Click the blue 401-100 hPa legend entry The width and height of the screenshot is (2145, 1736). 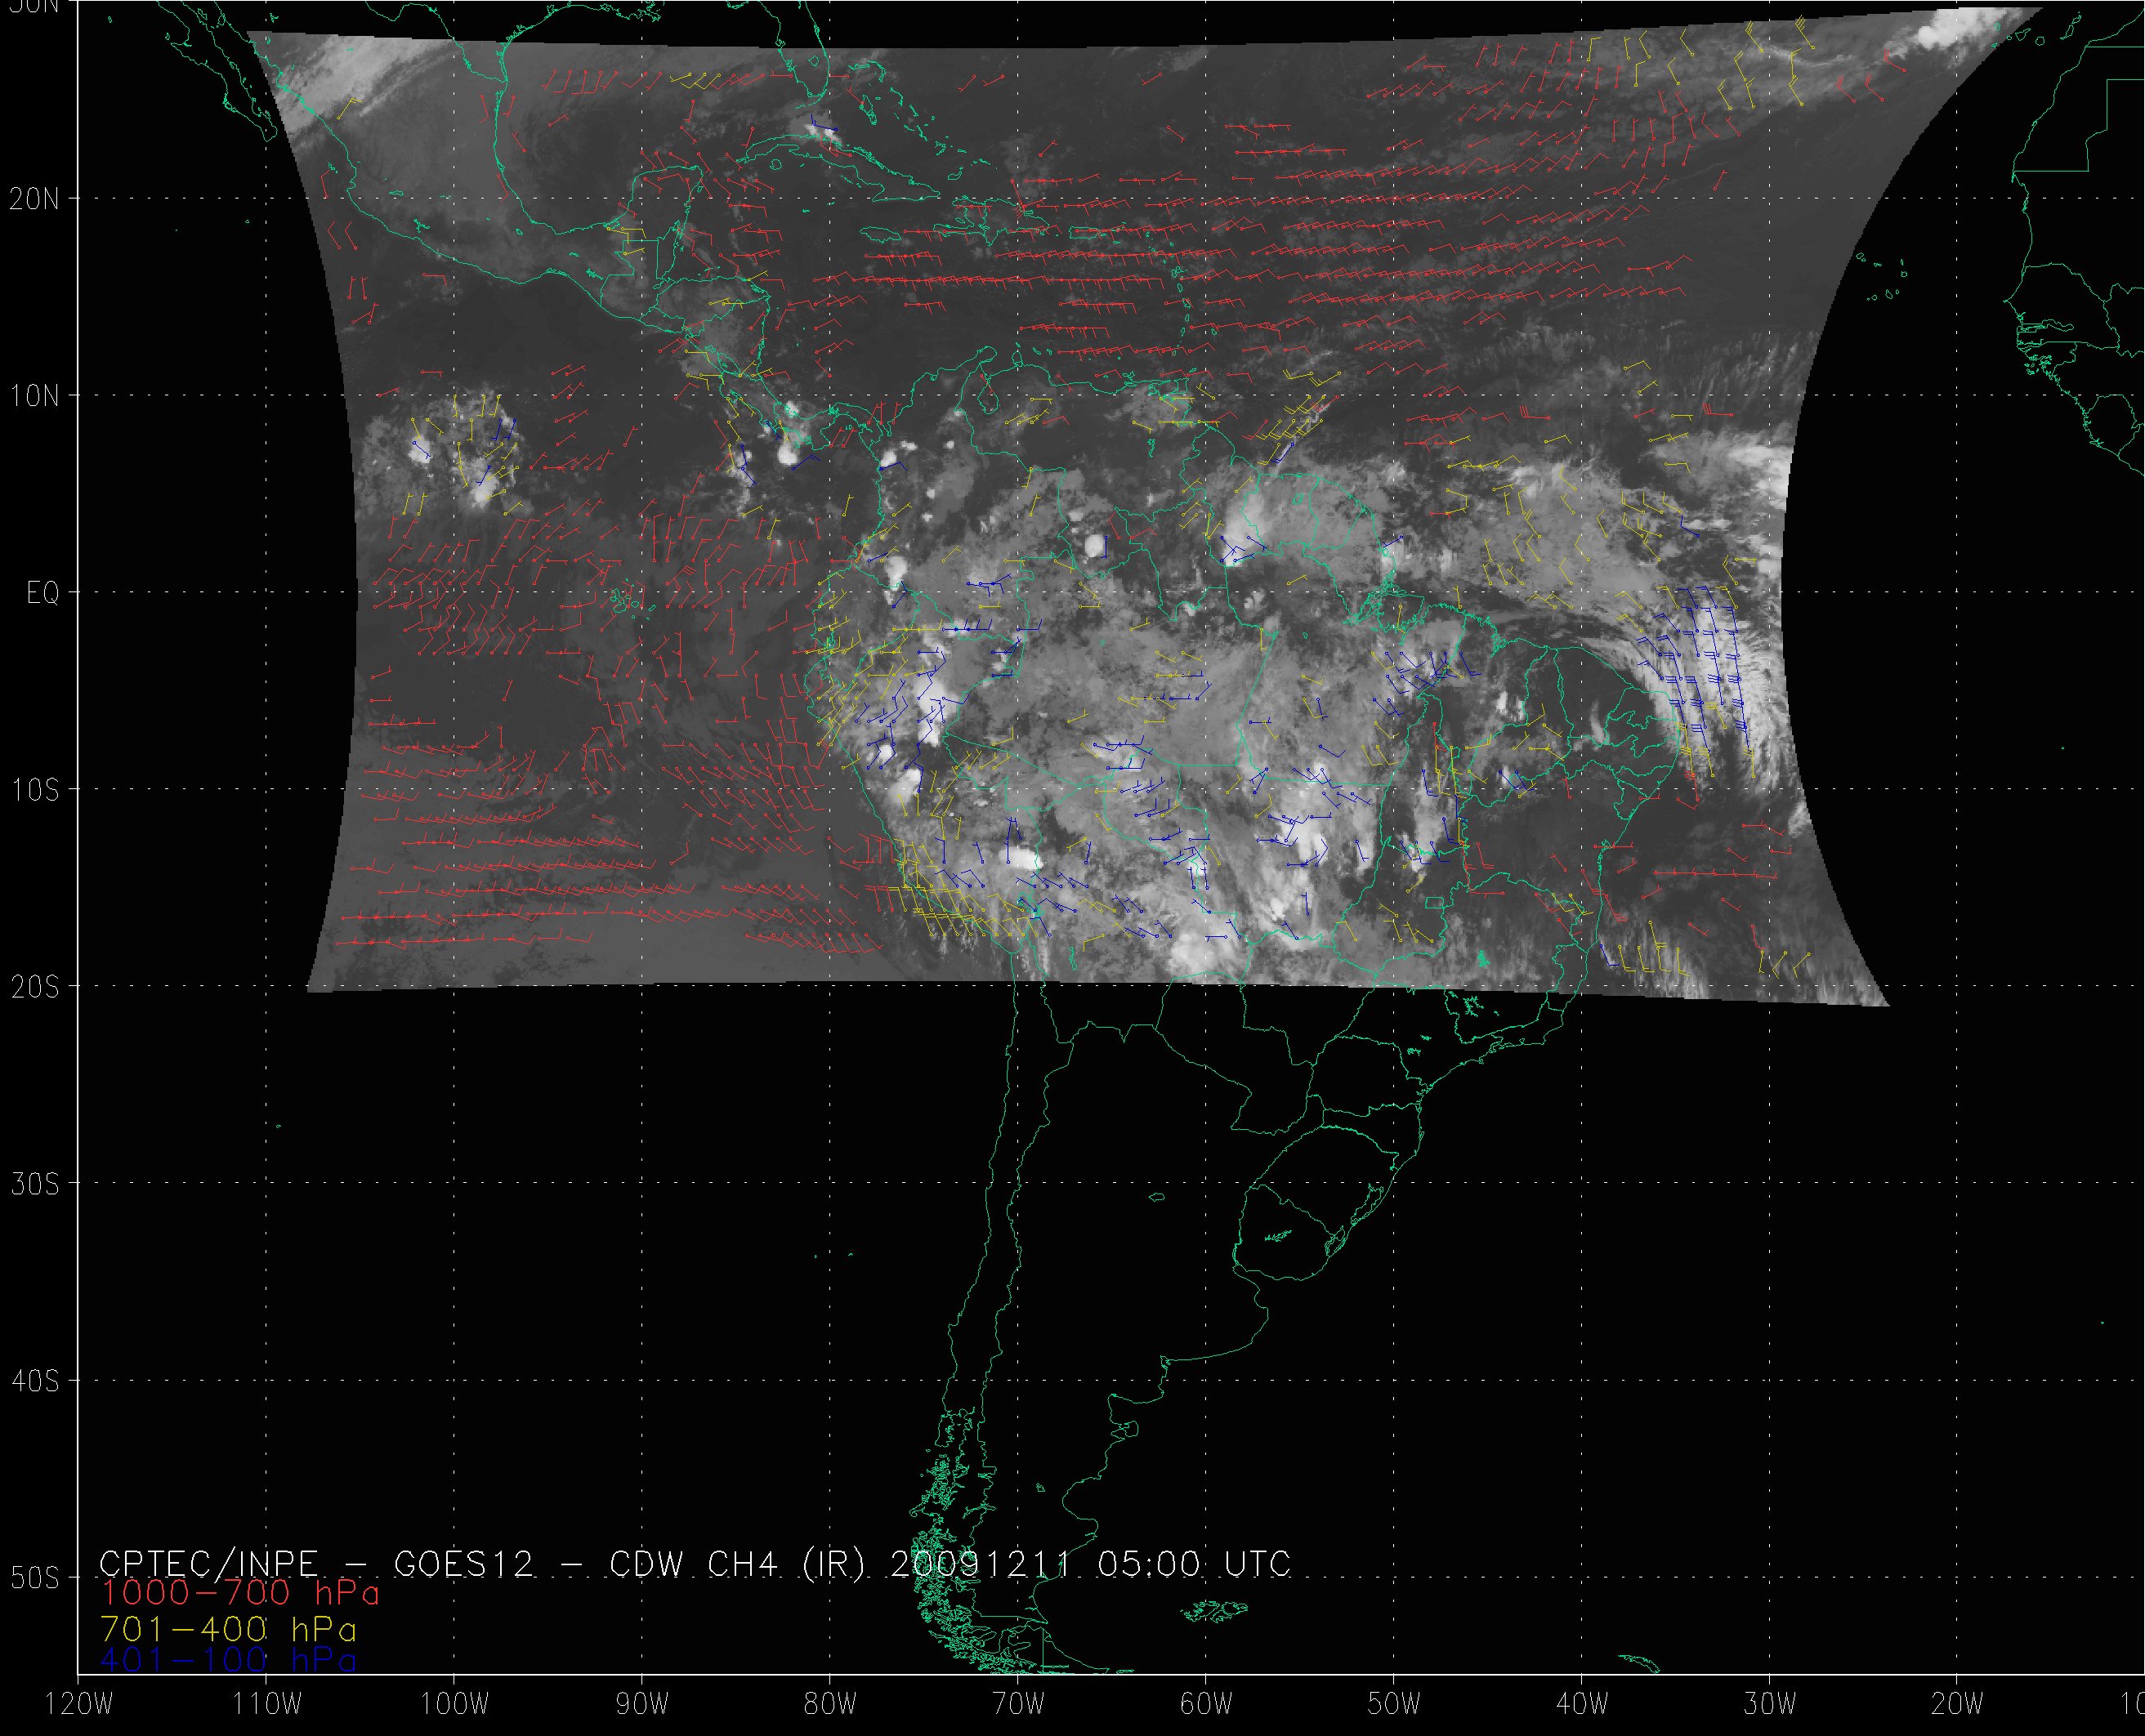(x=229, y=1660)
